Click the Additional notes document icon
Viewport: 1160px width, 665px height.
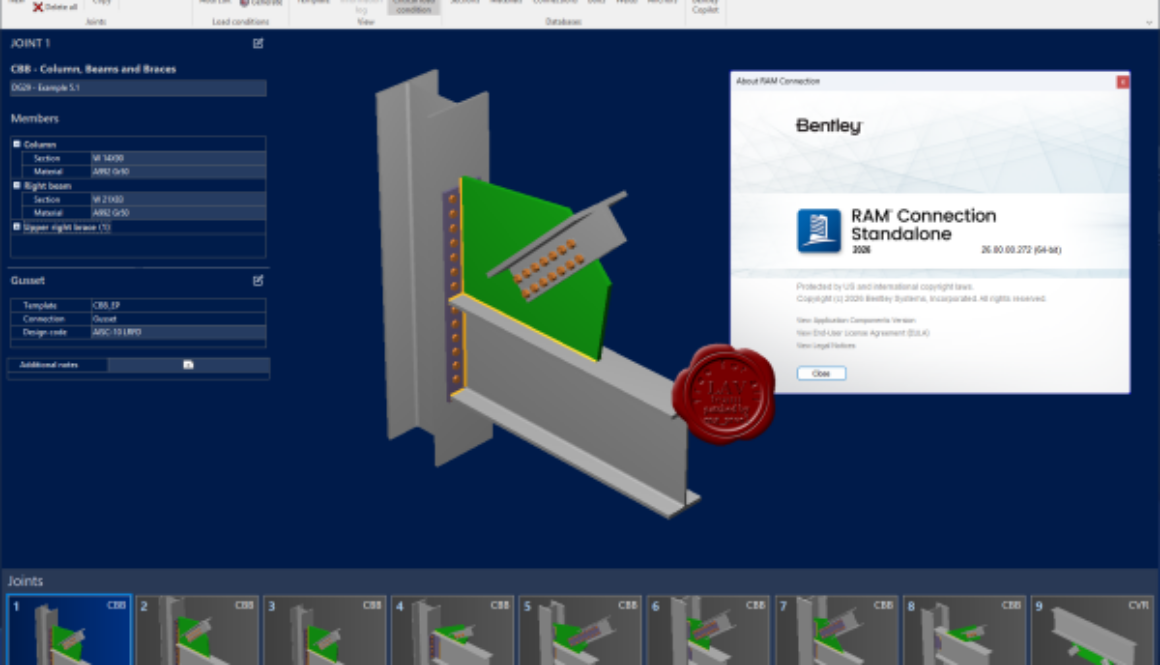(188, 365)
